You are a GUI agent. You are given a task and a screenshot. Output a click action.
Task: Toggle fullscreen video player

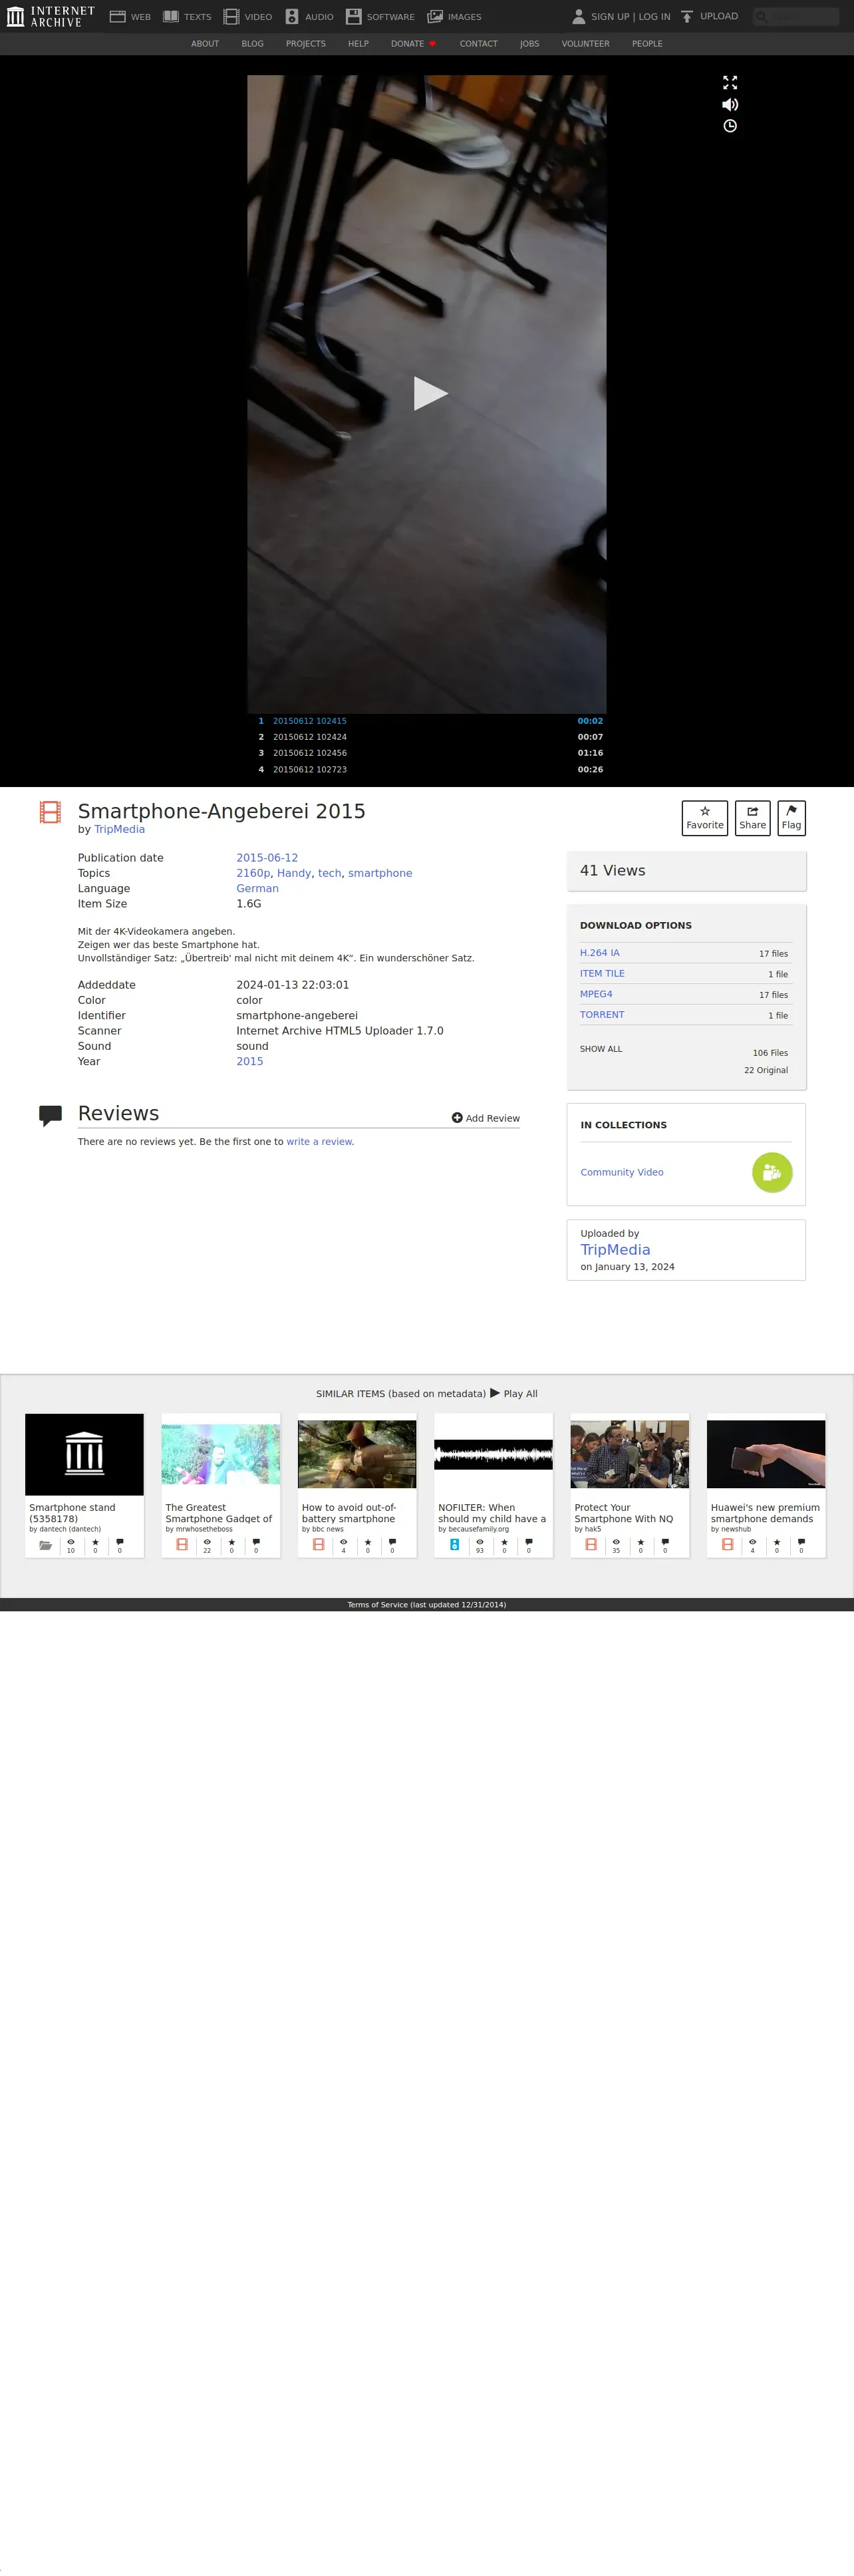coord(730,82)
